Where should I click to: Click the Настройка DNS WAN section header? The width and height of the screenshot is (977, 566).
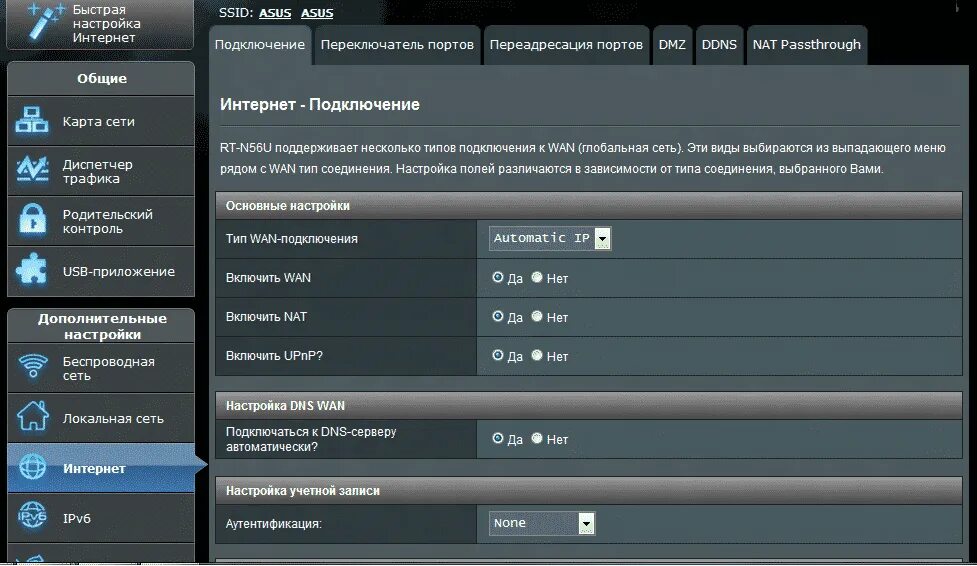pyautogui.click(x=588, y=406)
